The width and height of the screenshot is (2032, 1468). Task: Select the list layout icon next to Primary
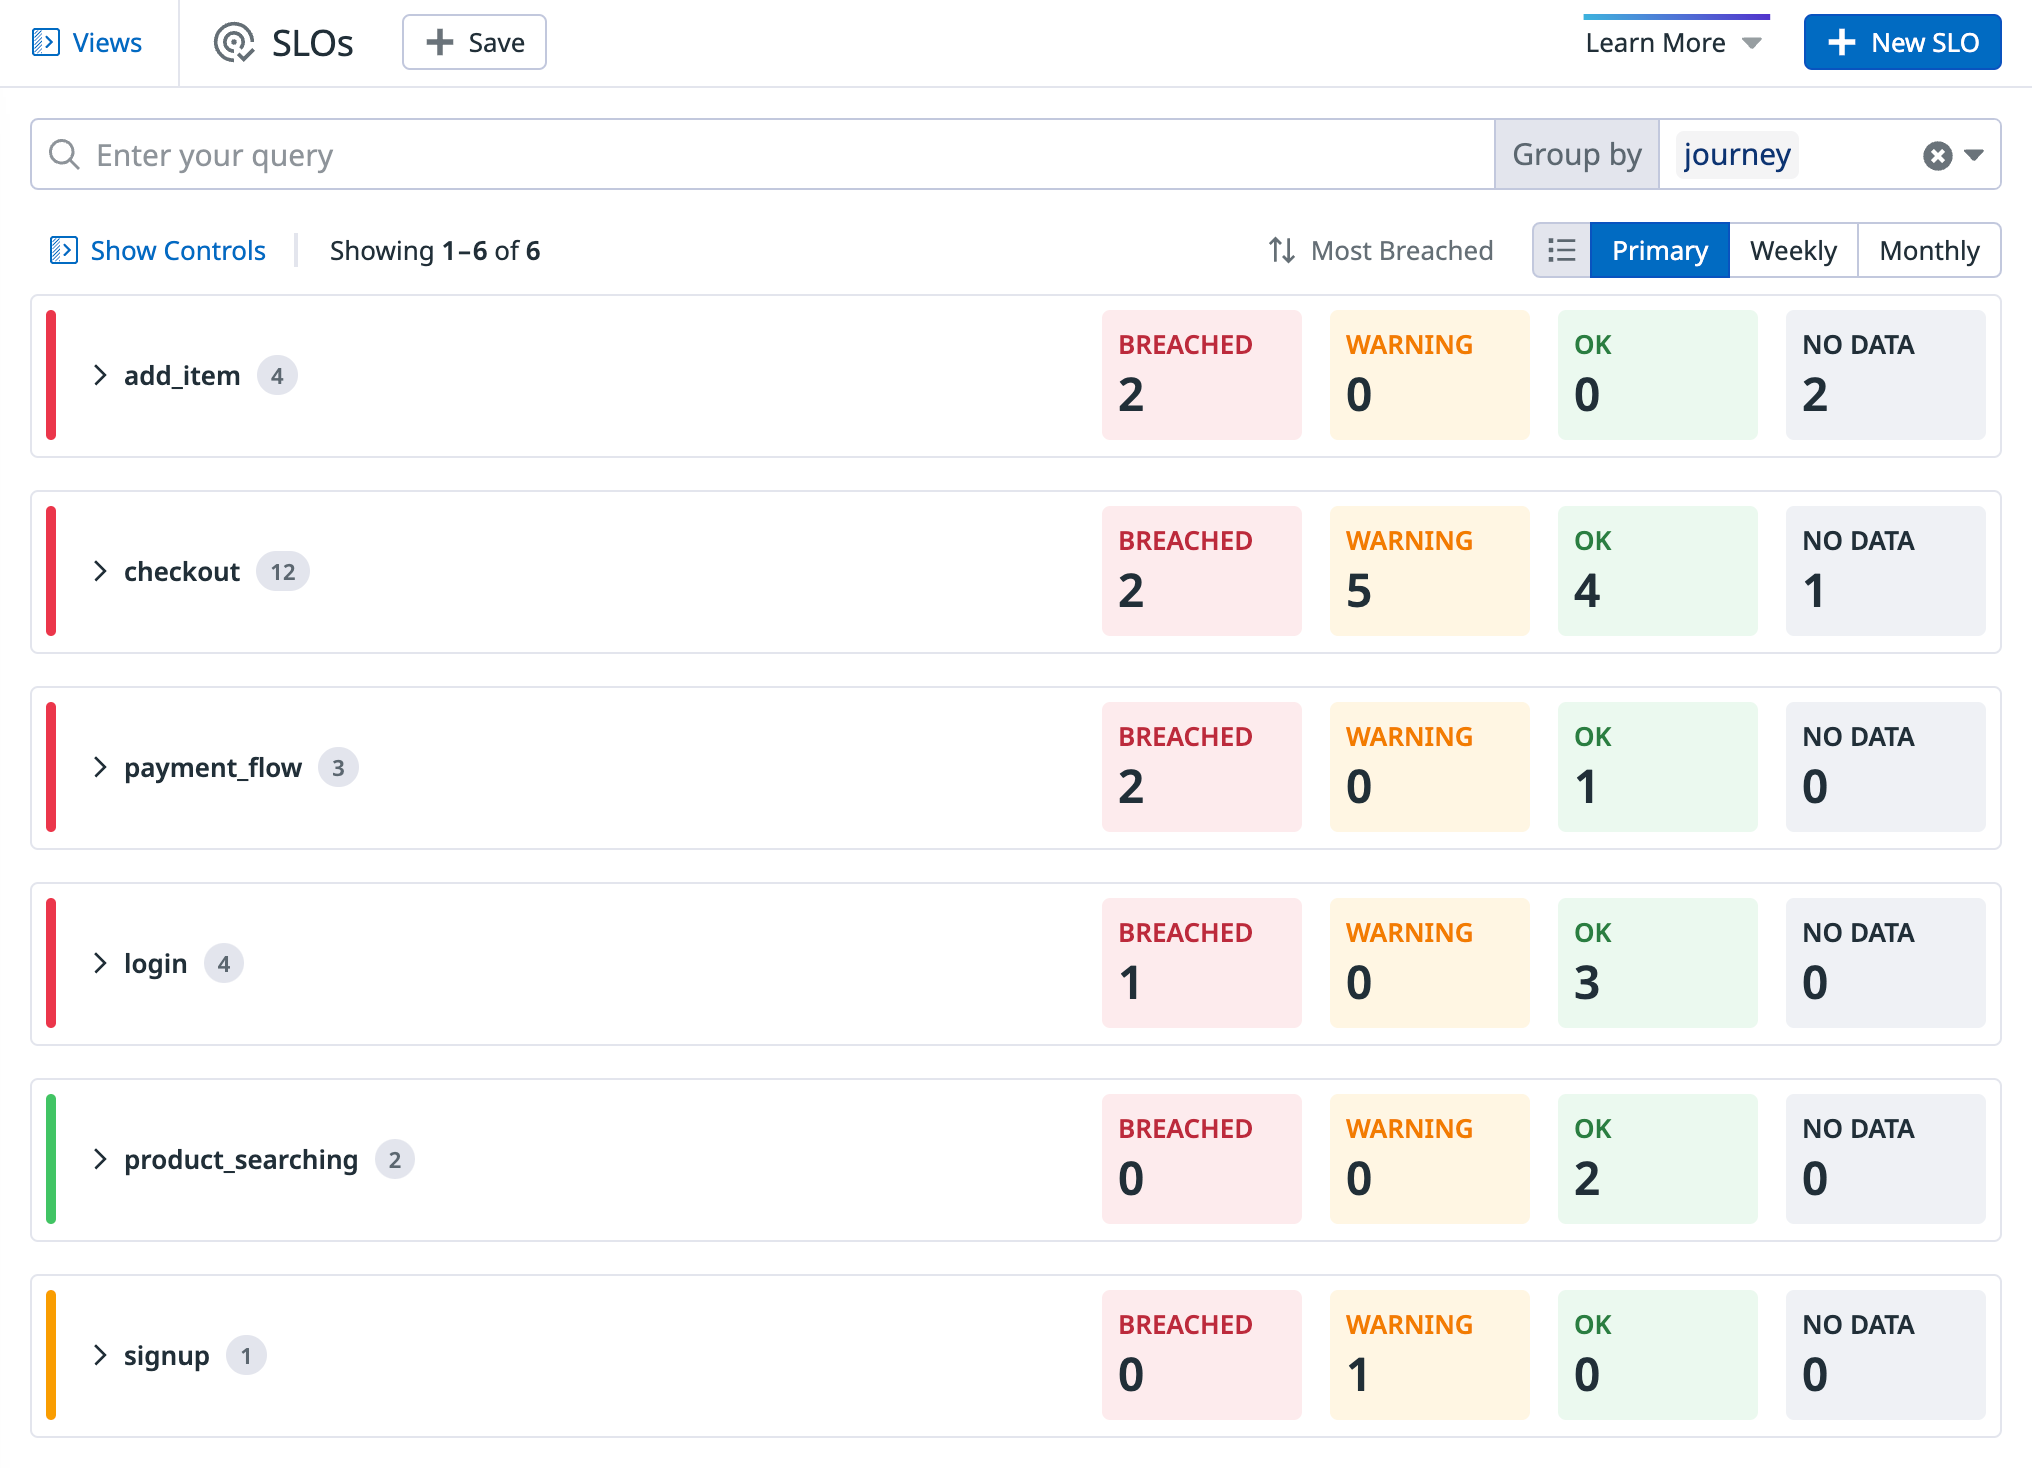tap(1561, 250)
